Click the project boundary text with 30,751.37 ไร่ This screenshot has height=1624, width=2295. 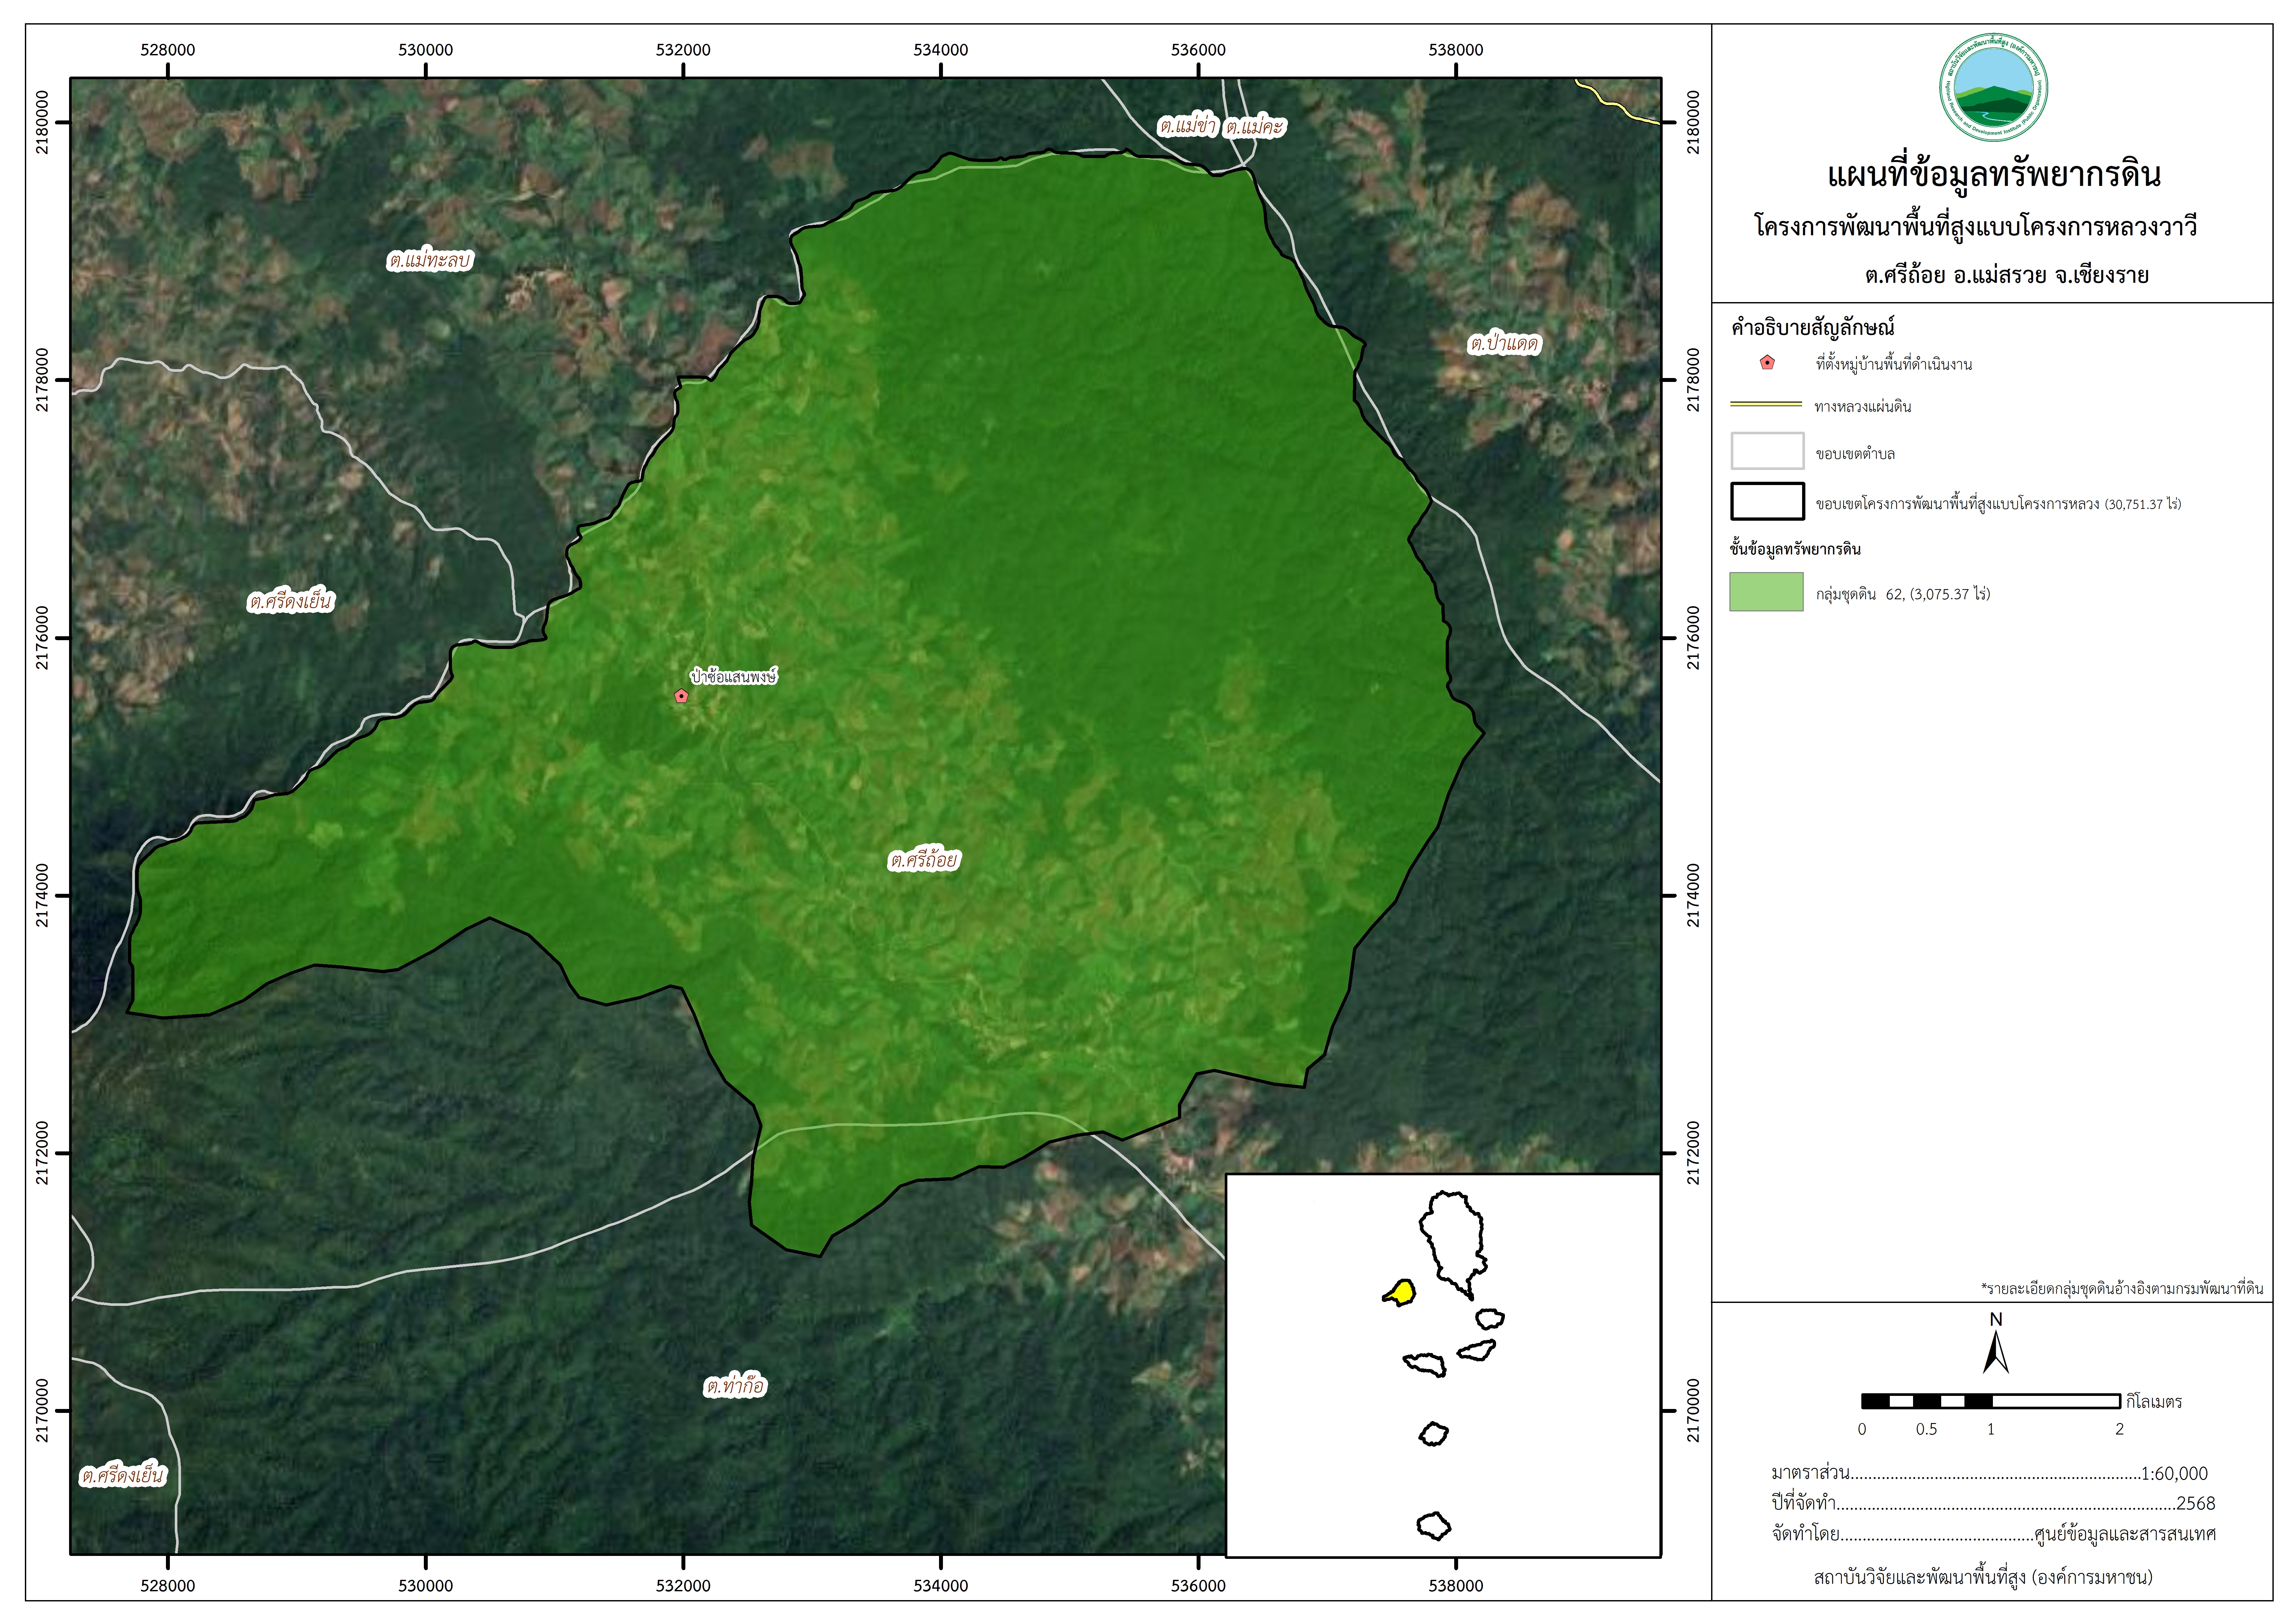click(1998, 504)
